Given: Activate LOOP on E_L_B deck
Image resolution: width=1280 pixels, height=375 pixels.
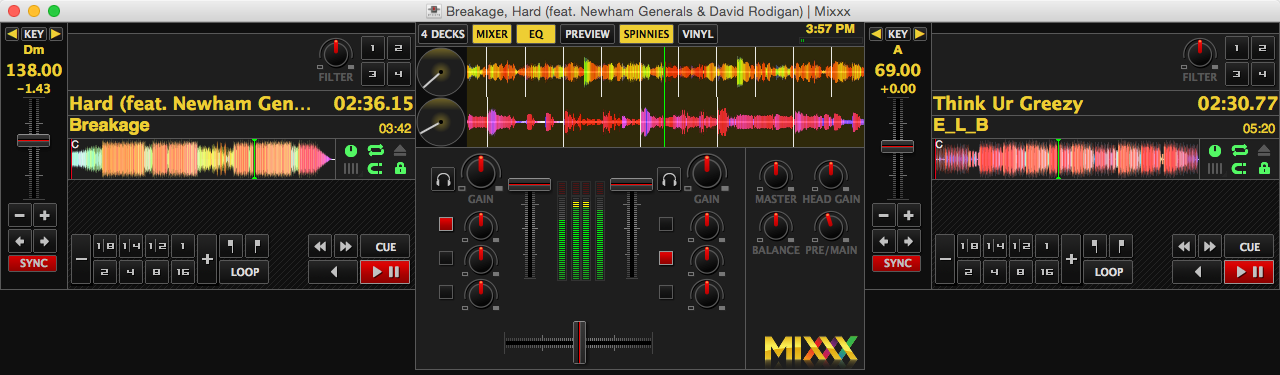Looking at the screenshot, I should click(x=1109, y=271).
